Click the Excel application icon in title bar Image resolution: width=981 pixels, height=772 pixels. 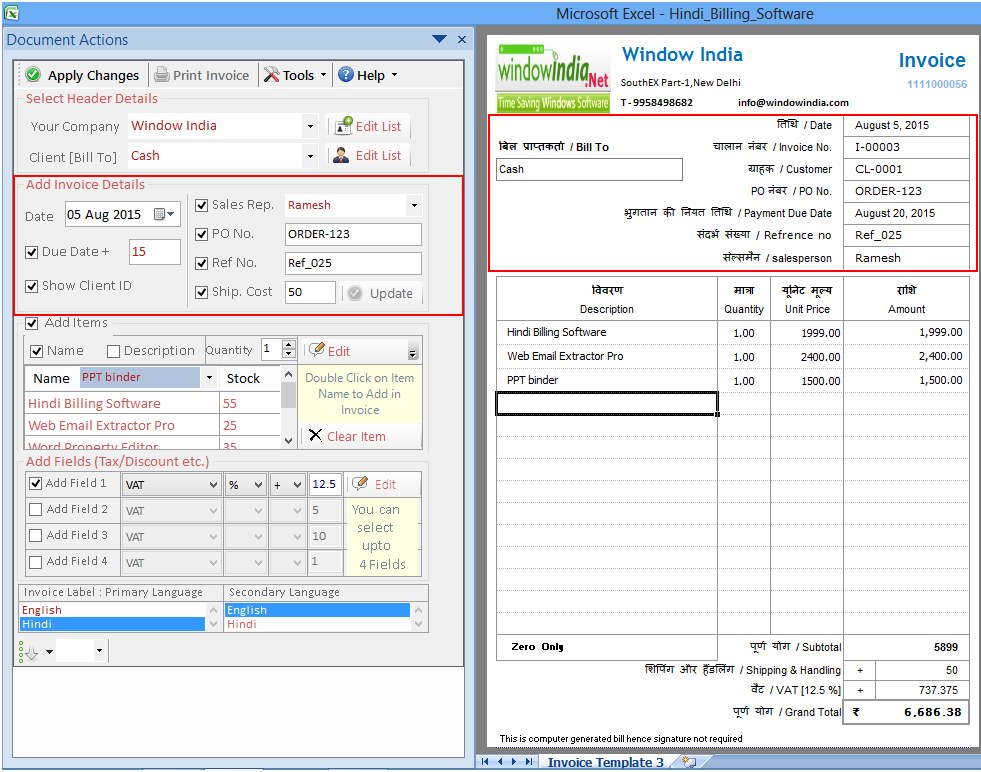(x=11, y=12)
